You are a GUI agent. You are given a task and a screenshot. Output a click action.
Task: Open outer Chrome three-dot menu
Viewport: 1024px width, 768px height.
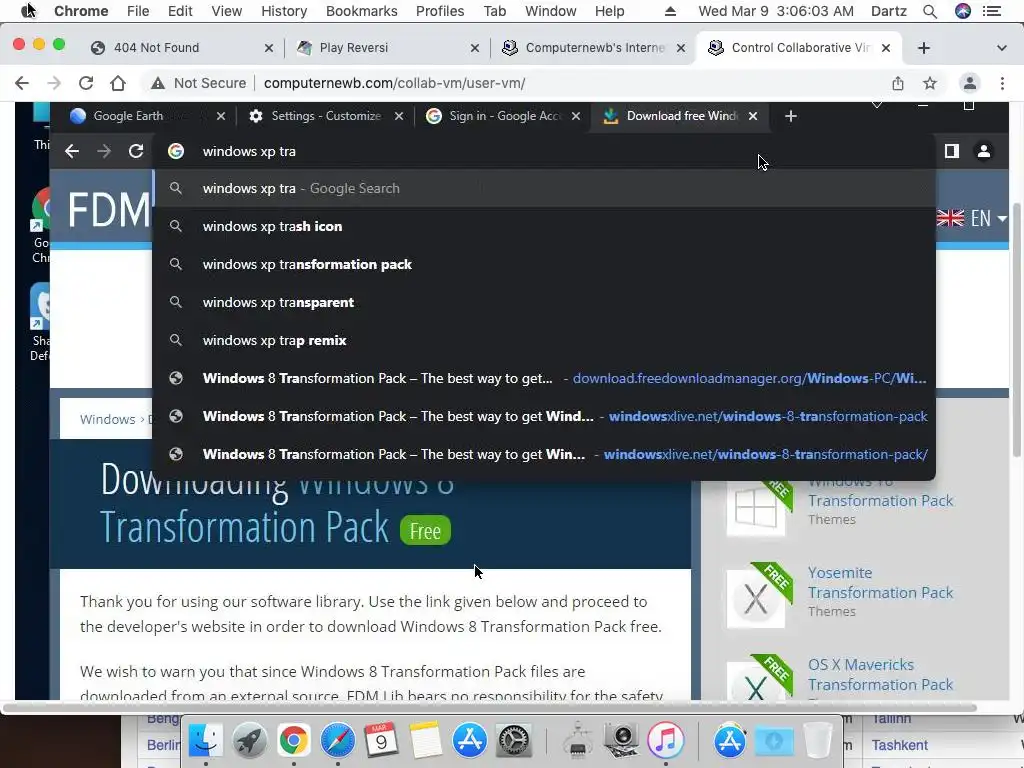coord(1002,83)
